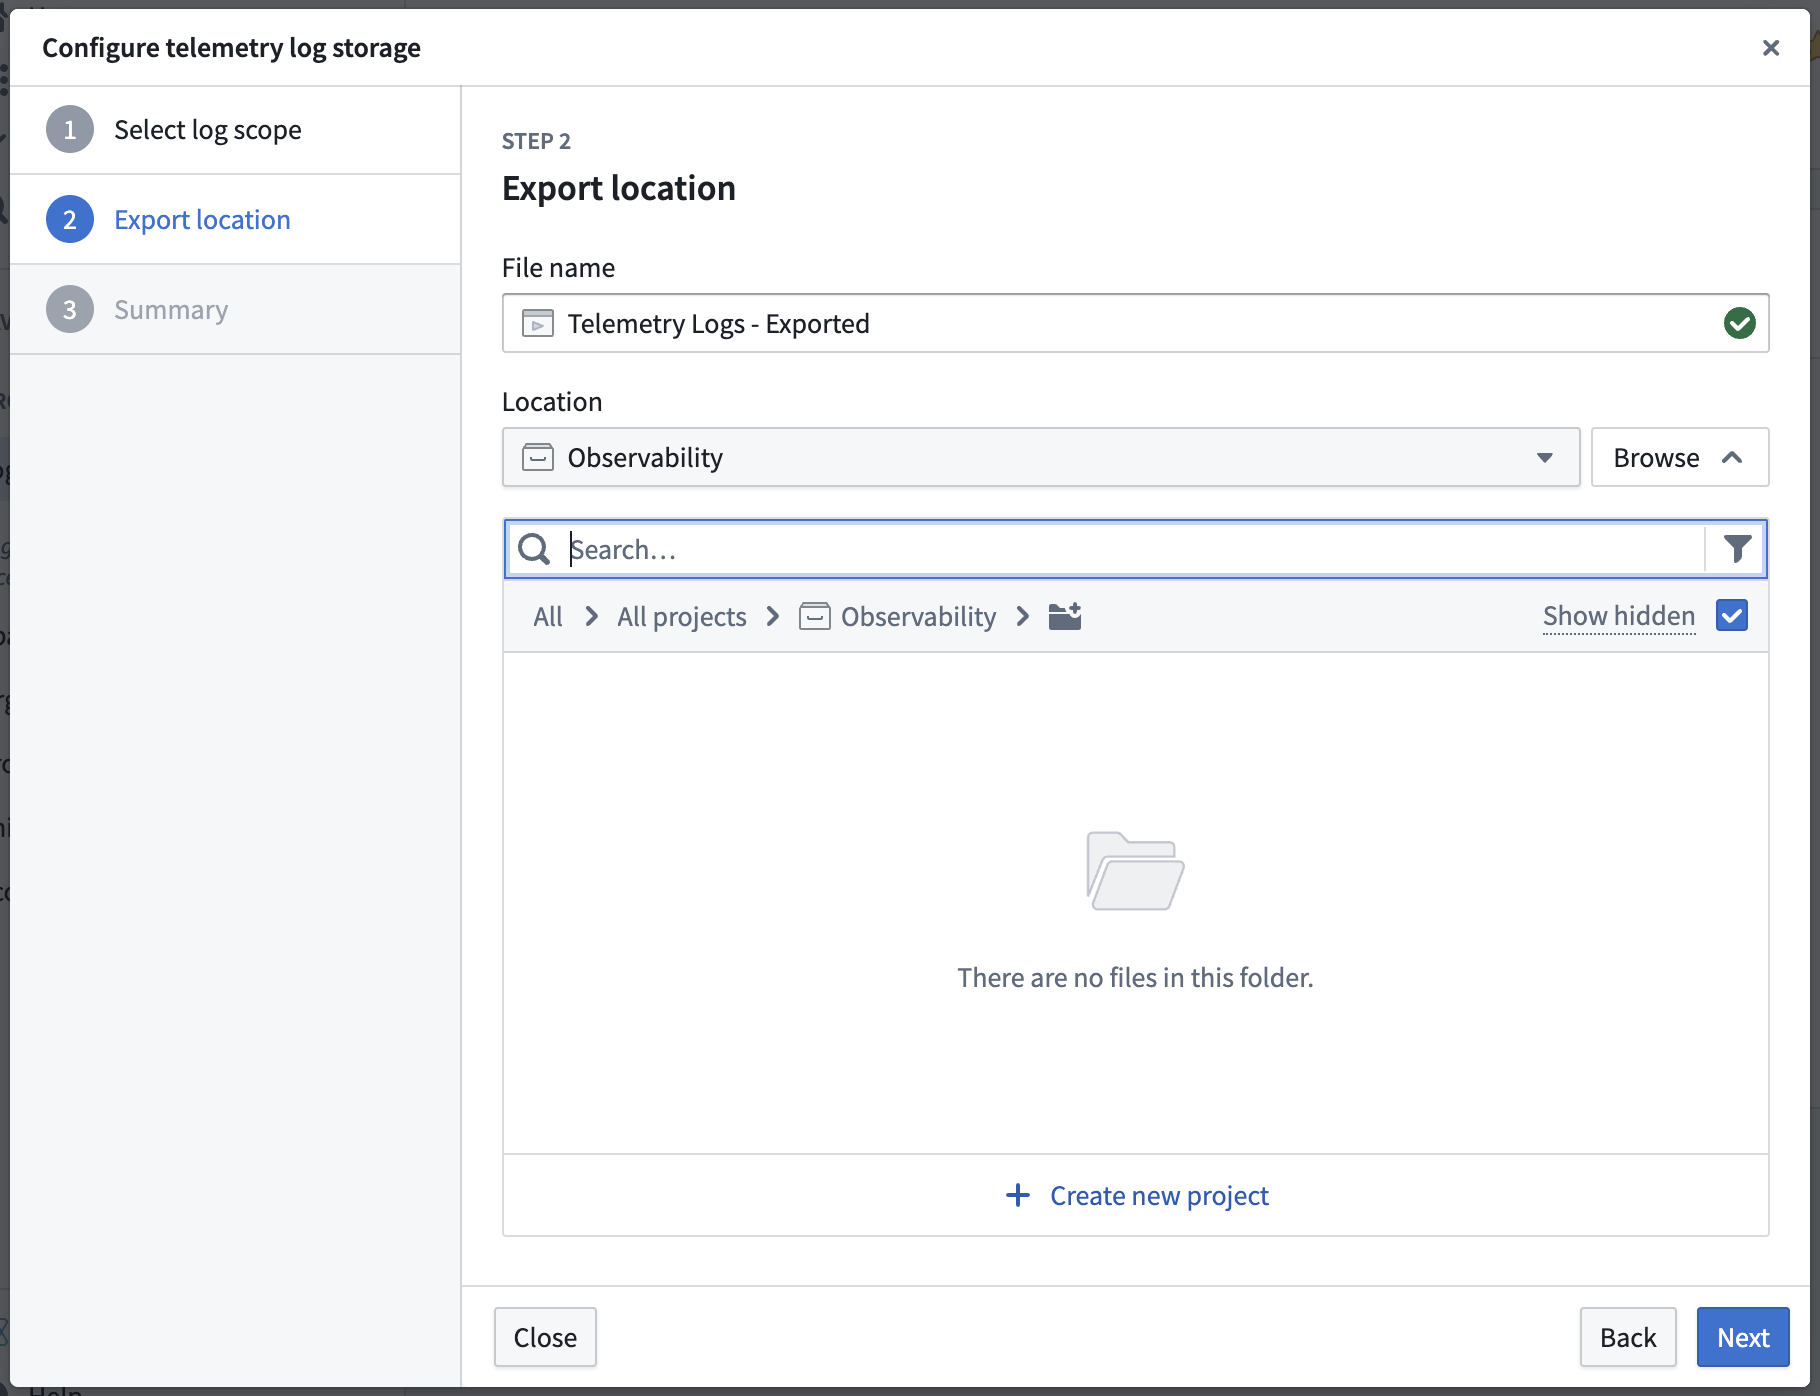Click Create new project
Screen dimensions: 1820x1396
coord(1158,1195)
